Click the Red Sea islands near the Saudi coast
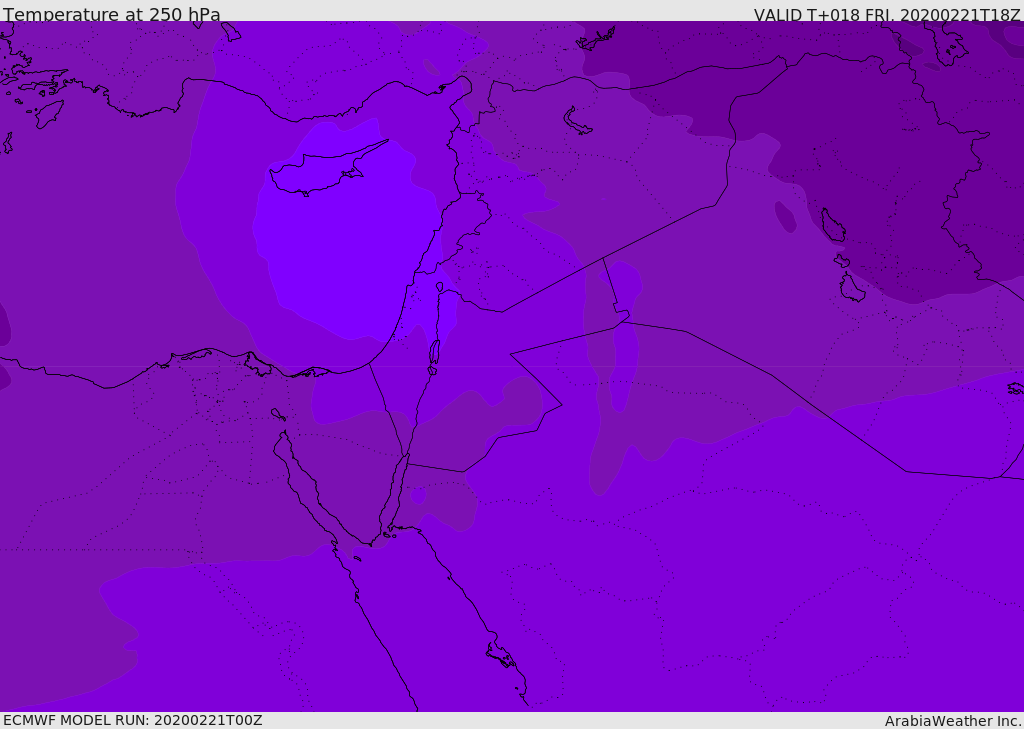 pos(502,655)
